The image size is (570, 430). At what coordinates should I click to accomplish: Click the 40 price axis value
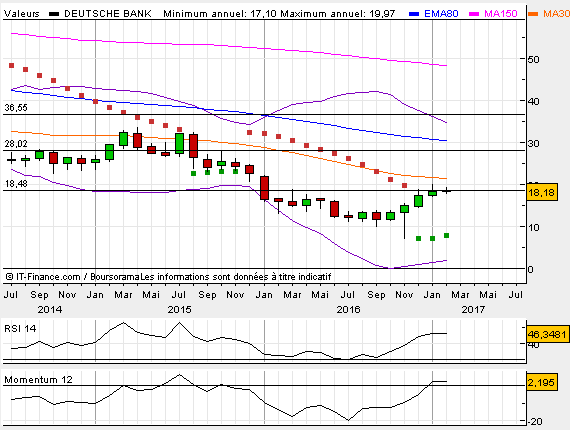[x=533, y=101]
